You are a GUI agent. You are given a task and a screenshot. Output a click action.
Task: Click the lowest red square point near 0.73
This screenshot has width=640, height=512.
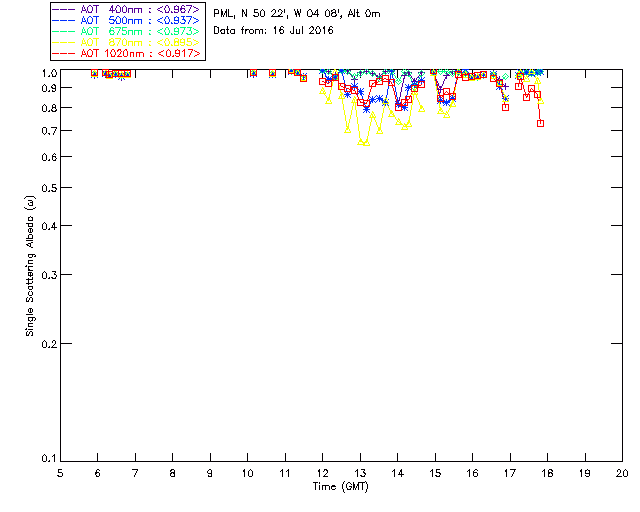[x=540, y=123]
